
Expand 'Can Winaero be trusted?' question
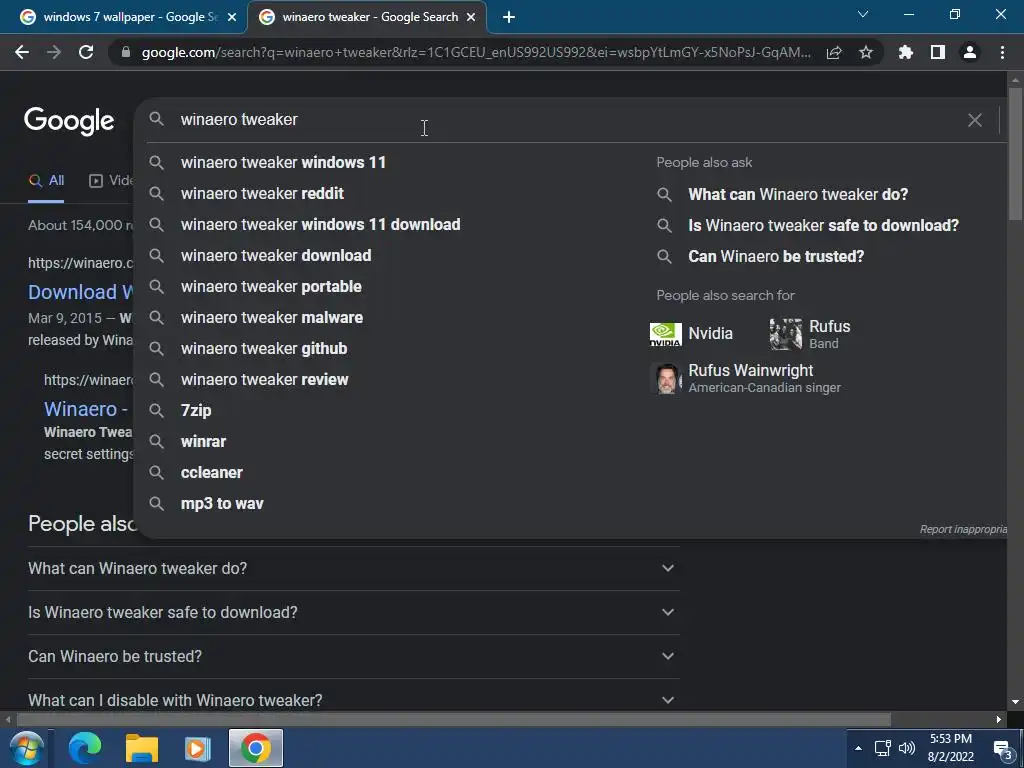point(353,656)
